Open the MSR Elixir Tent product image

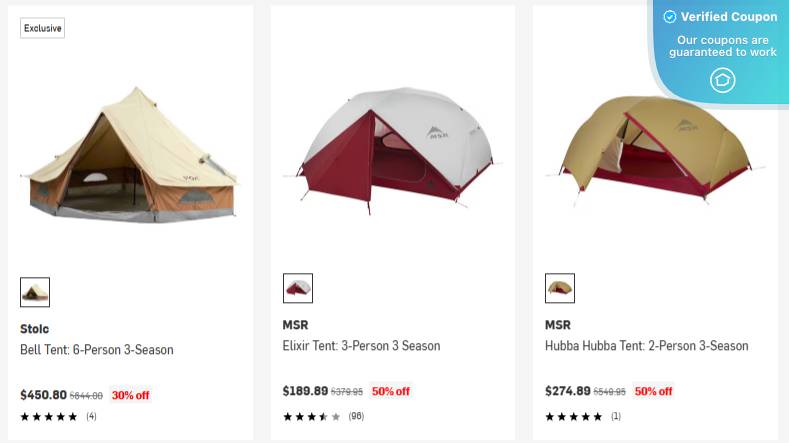click(392, 151)
